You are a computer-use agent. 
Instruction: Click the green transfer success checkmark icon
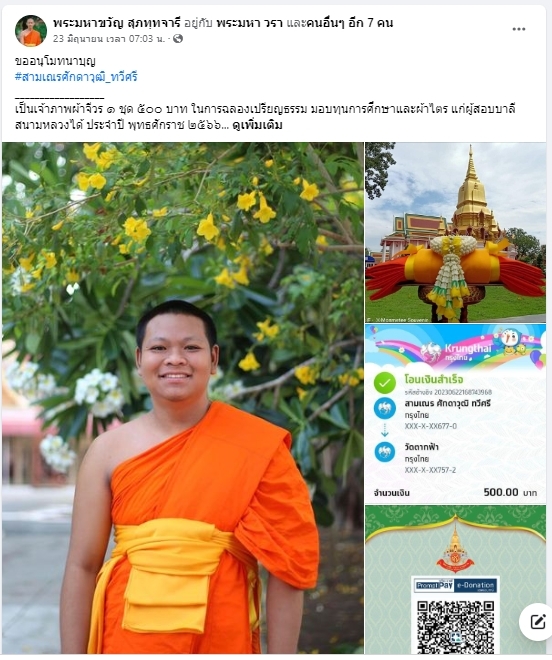(384, 383)
